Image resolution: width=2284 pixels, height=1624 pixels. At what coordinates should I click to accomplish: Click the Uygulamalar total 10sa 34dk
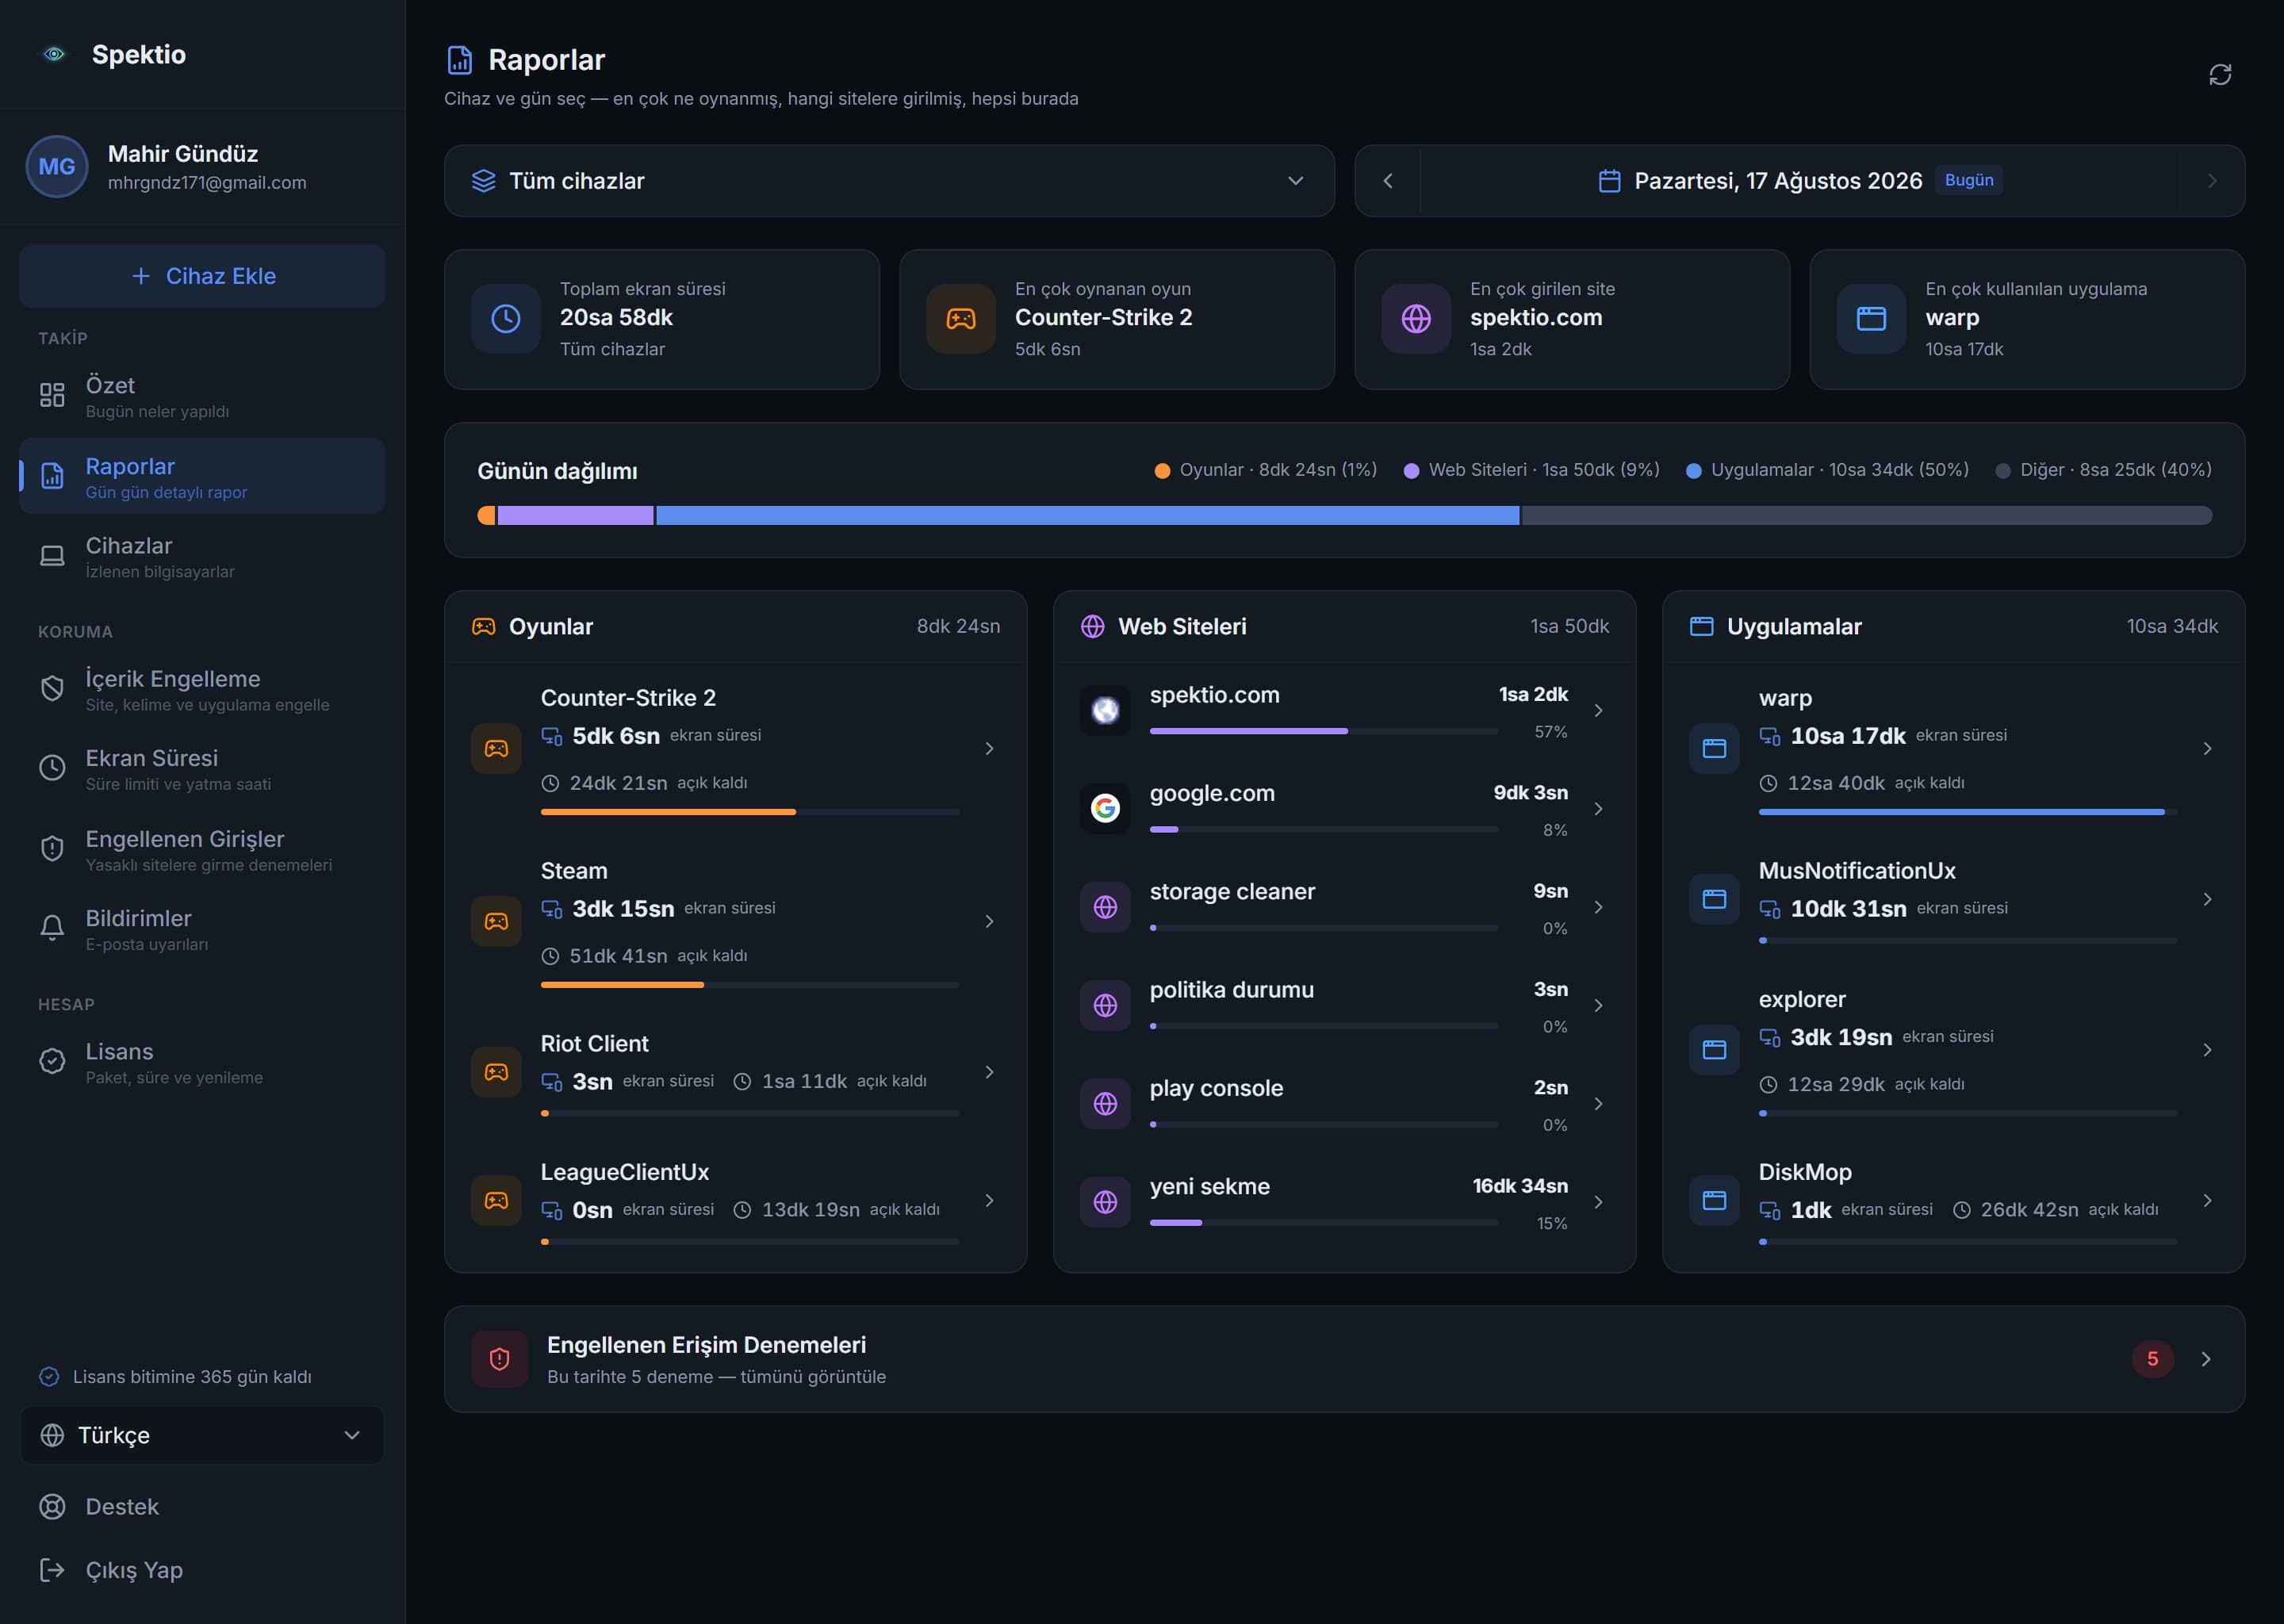pos(2172,626)
